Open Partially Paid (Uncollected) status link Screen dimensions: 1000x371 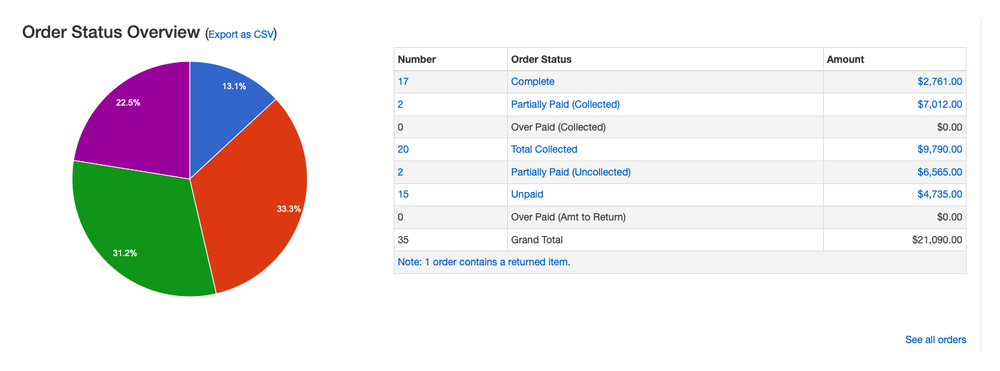coord(571,172)
